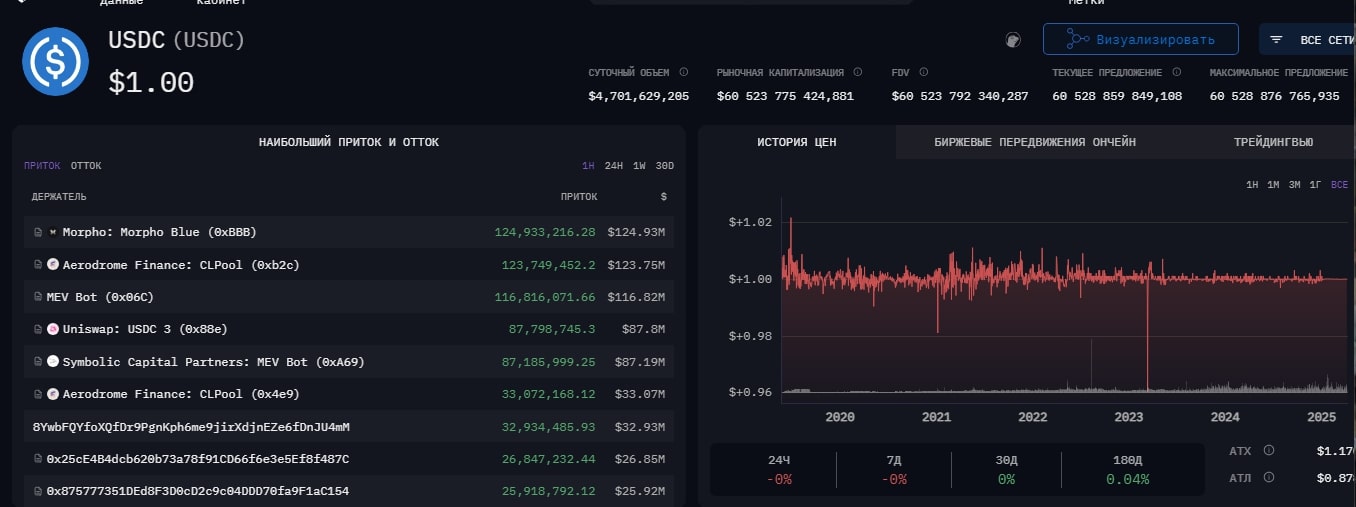Copy address of Morpho Blue row

(x=38, y=232)
